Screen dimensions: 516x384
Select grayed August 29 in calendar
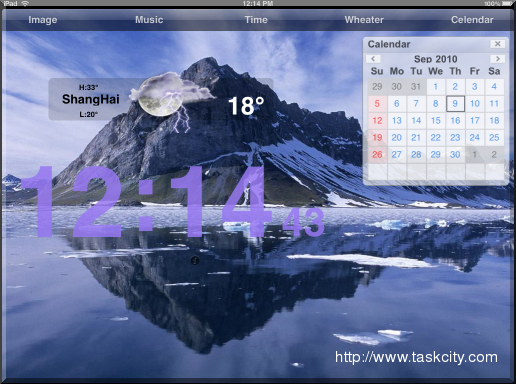tap(377, 87)
